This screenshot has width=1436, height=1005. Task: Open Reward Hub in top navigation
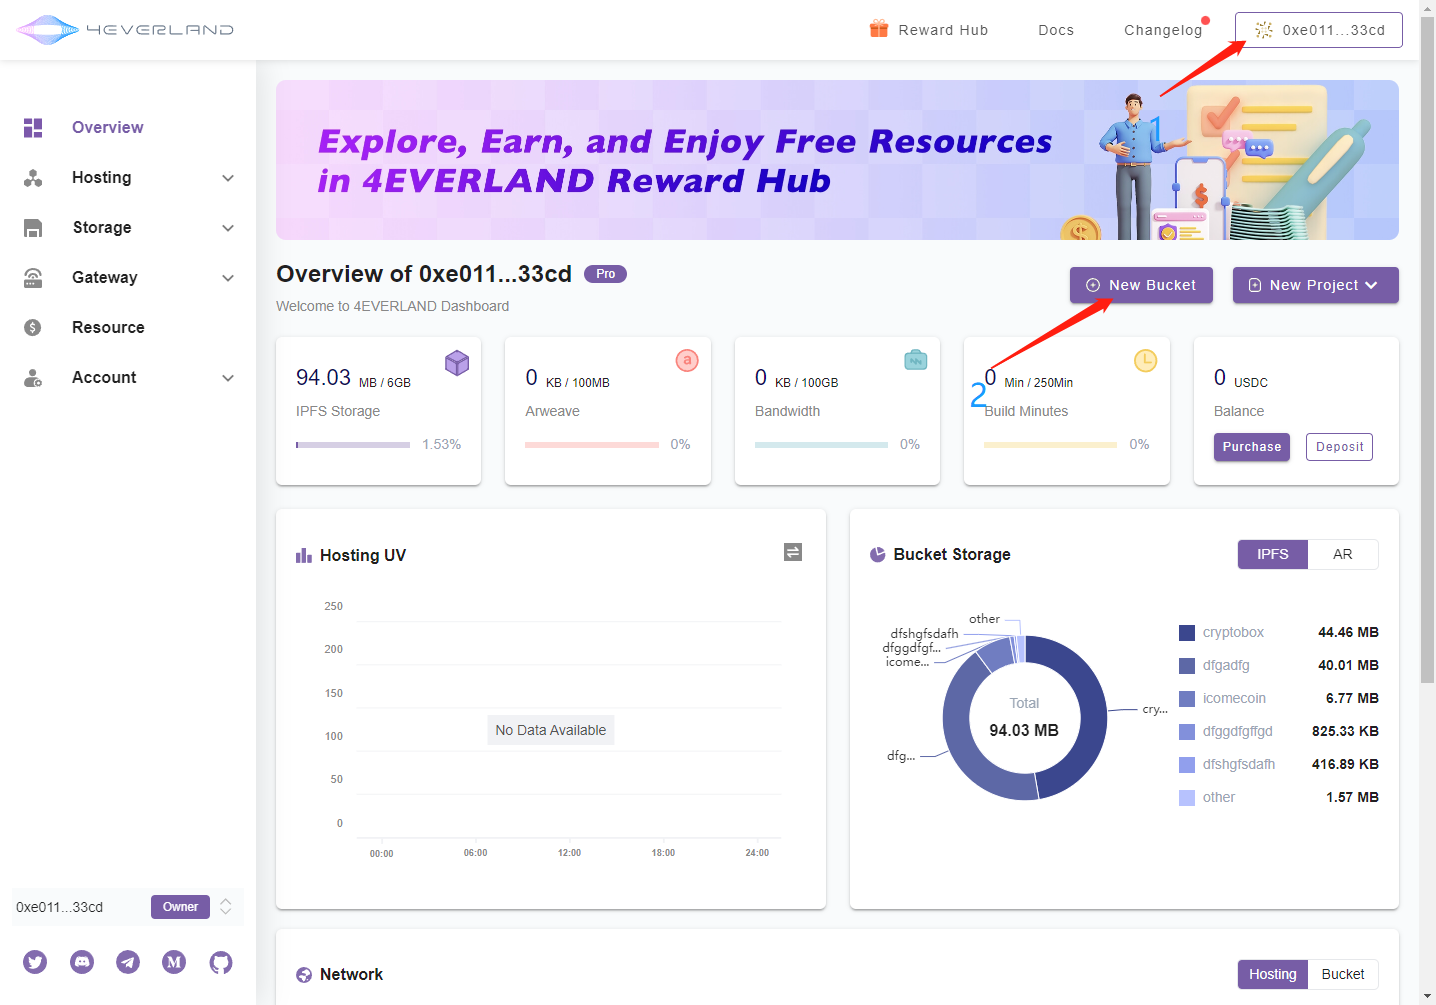tap(929, 30)
